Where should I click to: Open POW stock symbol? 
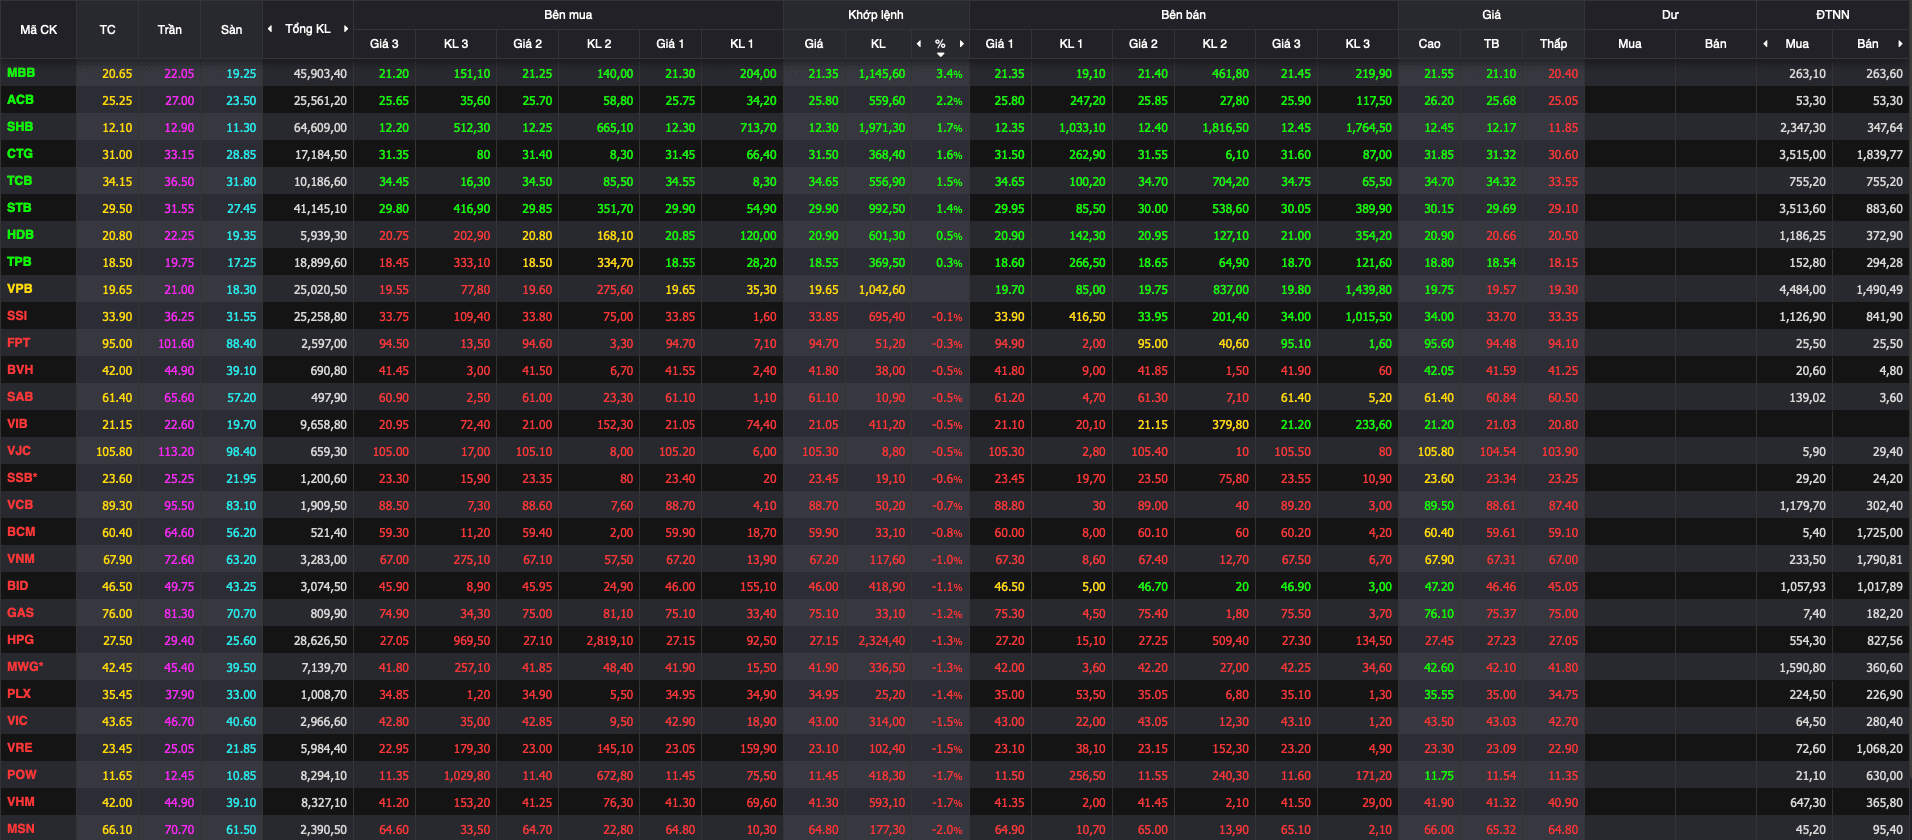coord(21,775)
